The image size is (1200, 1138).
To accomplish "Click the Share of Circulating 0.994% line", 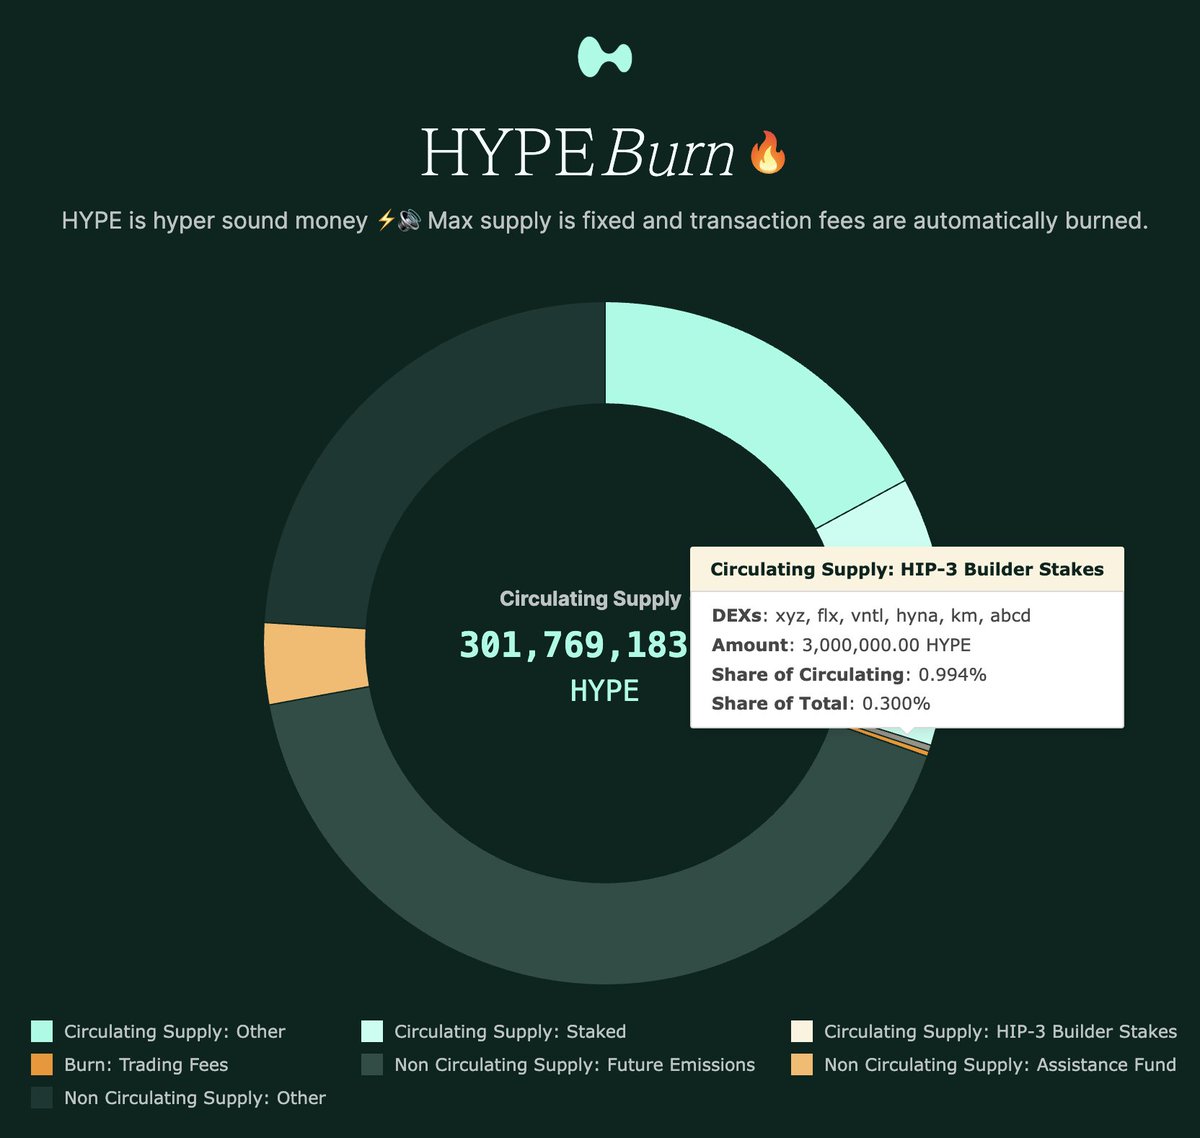I will tap(849, 674).
